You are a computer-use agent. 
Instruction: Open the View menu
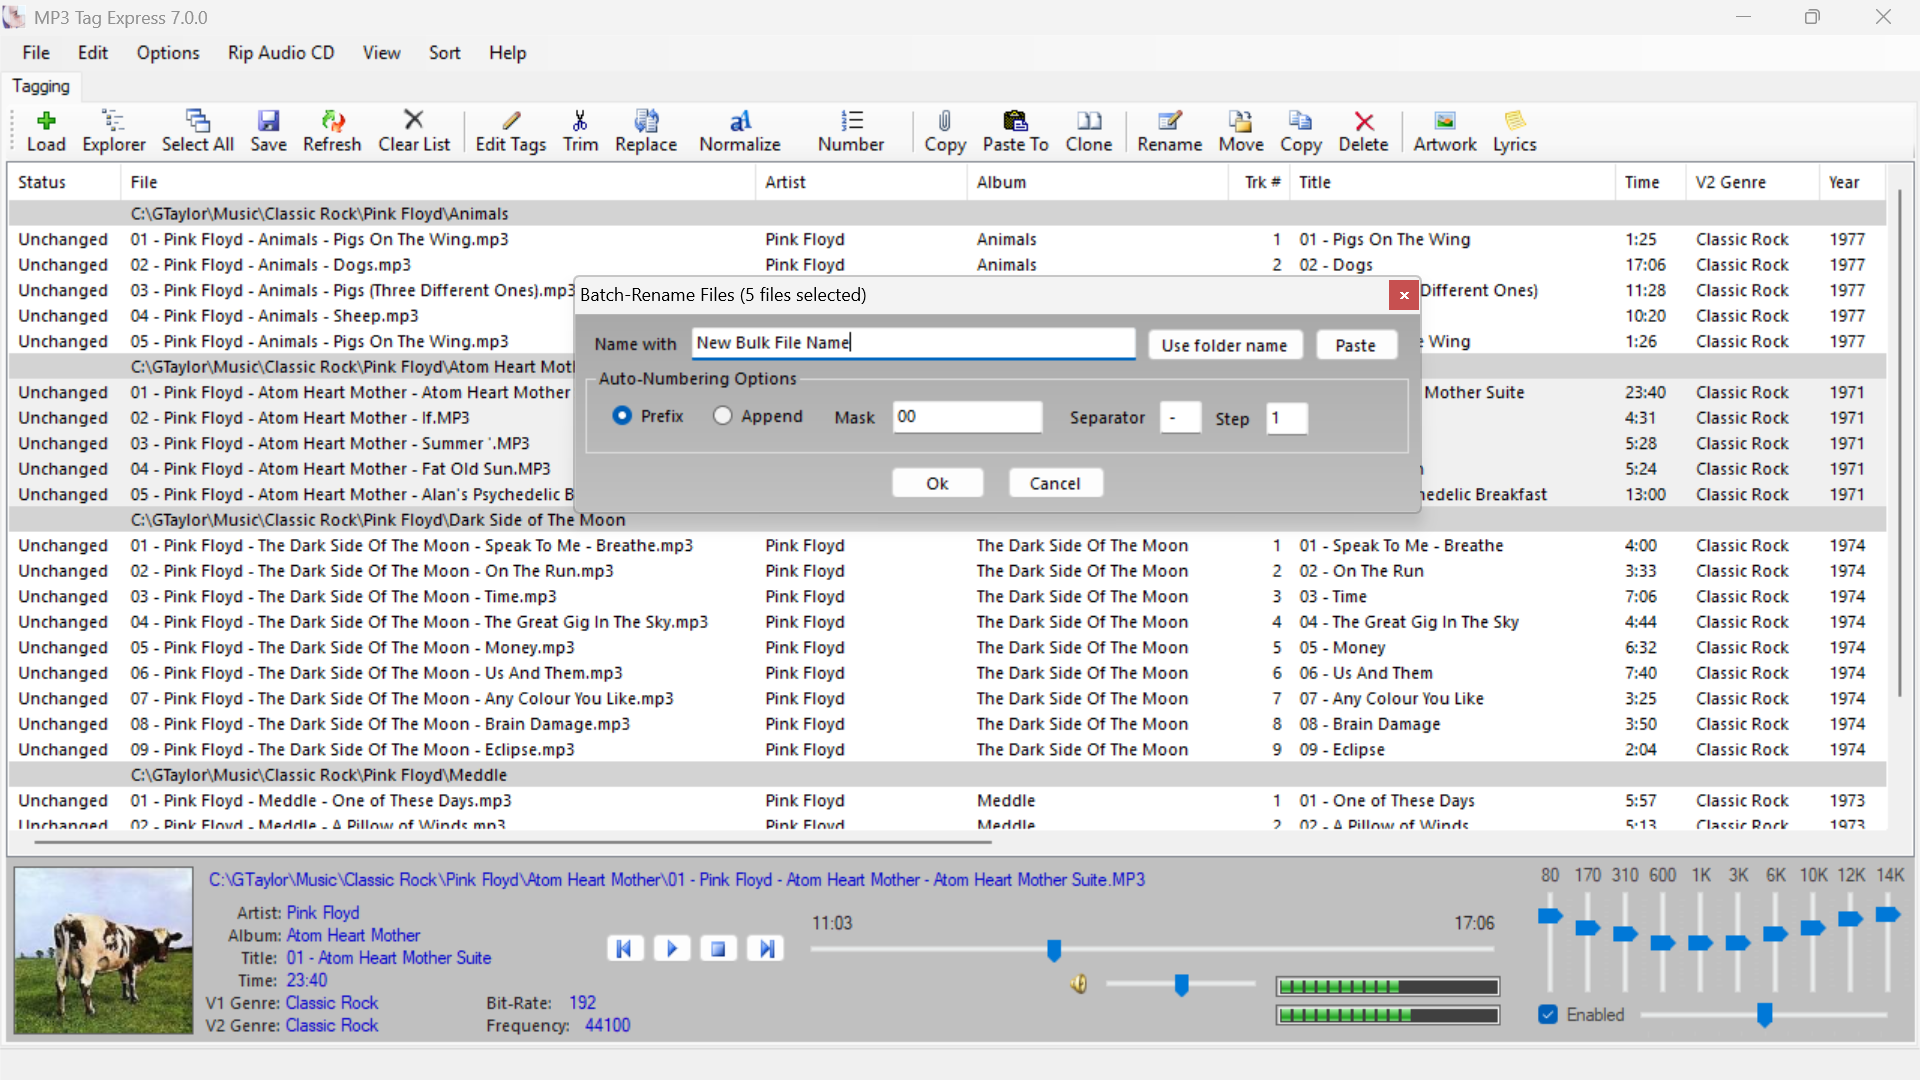tap(381, 53)
